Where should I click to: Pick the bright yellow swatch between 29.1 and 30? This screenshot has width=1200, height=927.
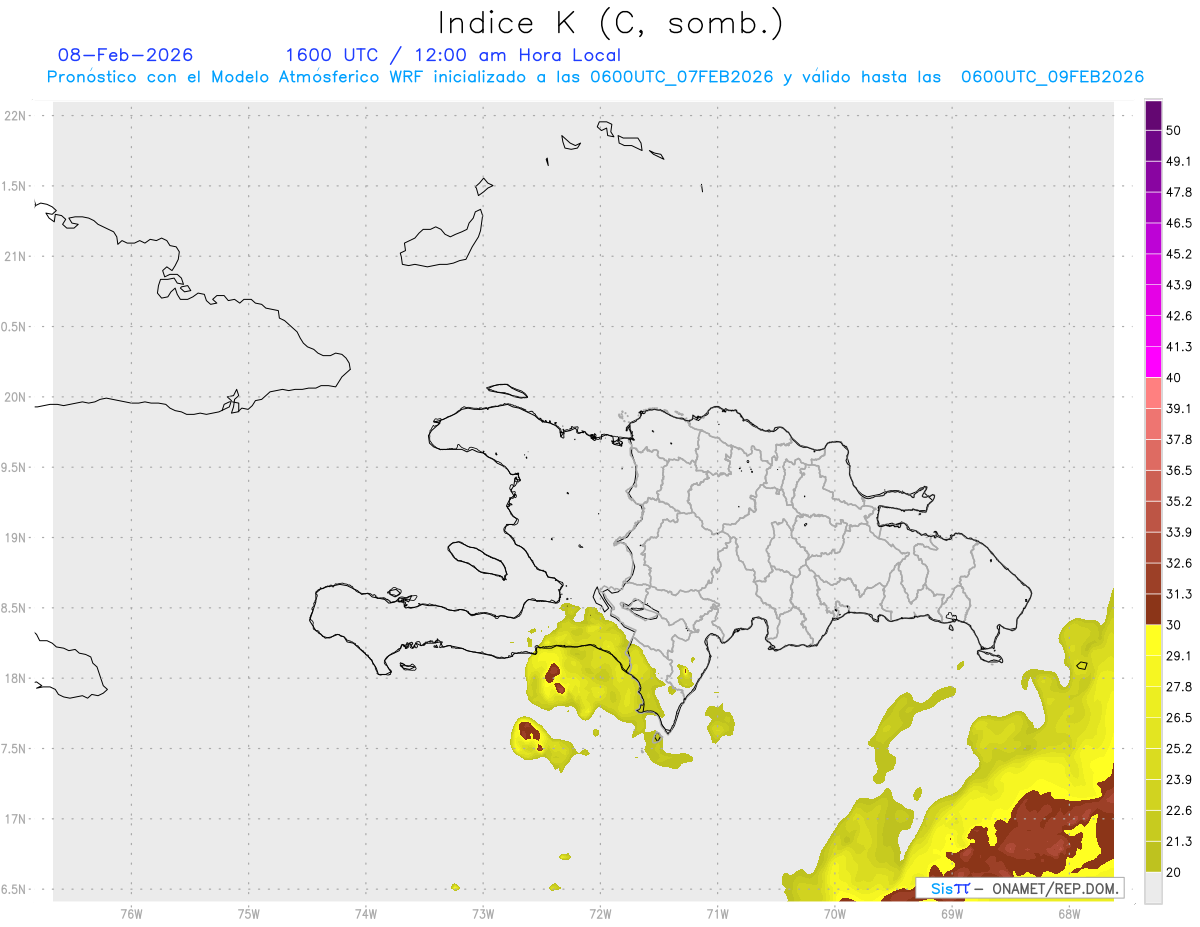(x=1153, y=640)
